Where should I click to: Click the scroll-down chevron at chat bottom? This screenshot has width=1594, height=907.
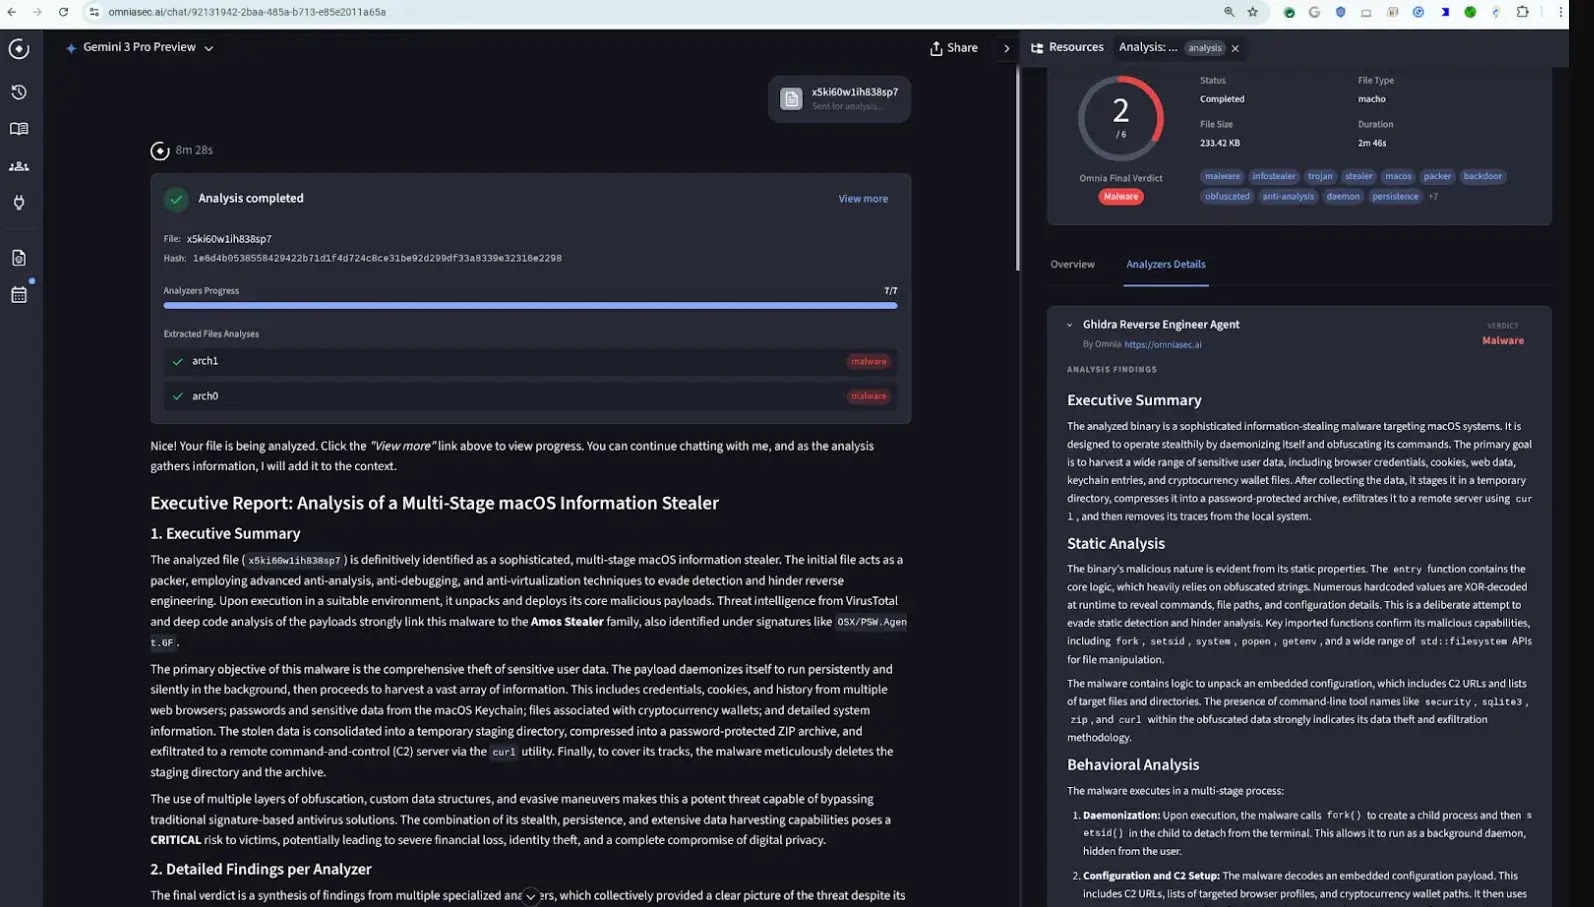pos(531,896)
